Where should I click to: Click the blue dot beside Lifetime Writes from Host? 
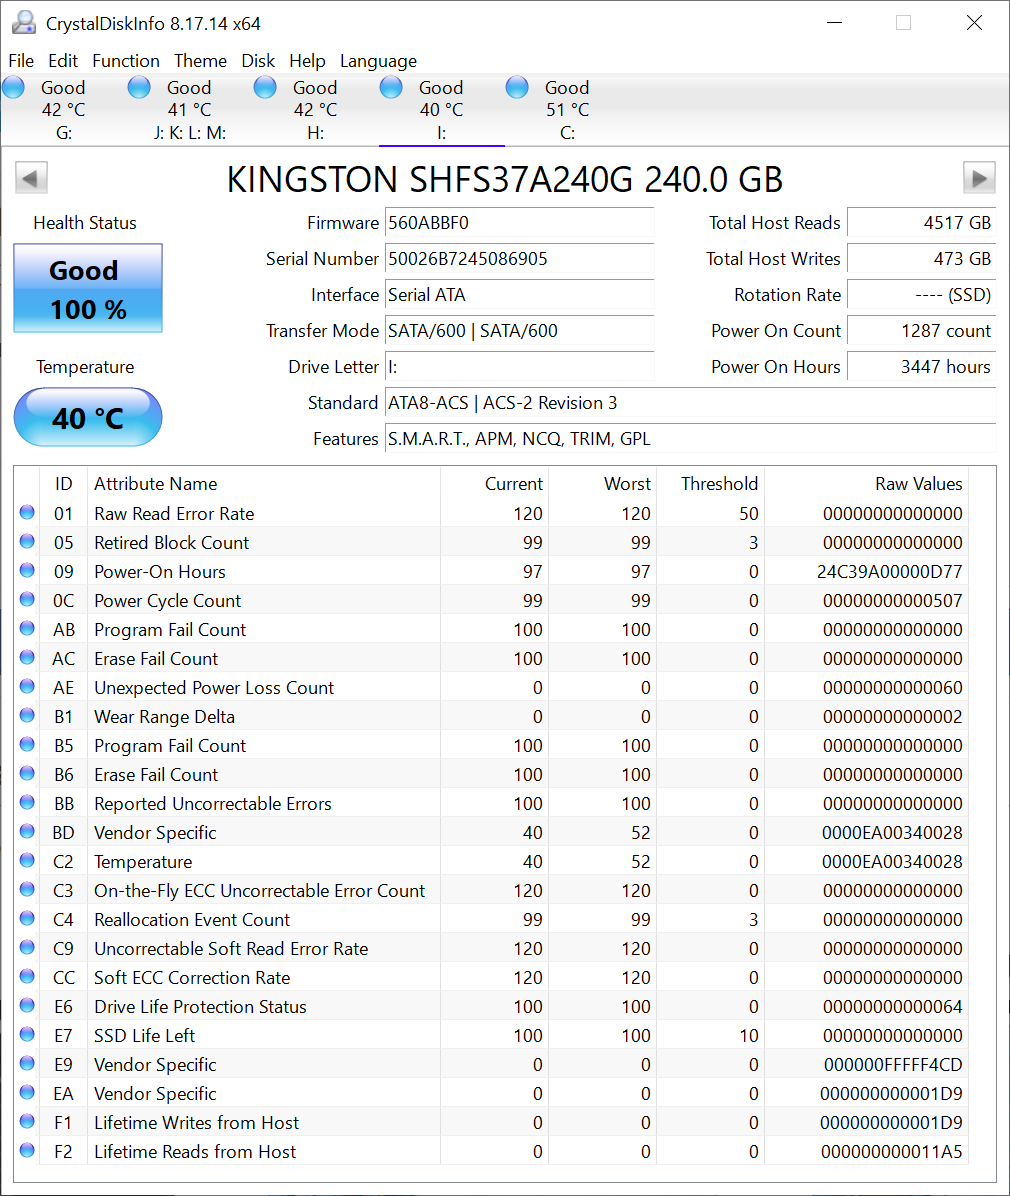pos(27,1120)
